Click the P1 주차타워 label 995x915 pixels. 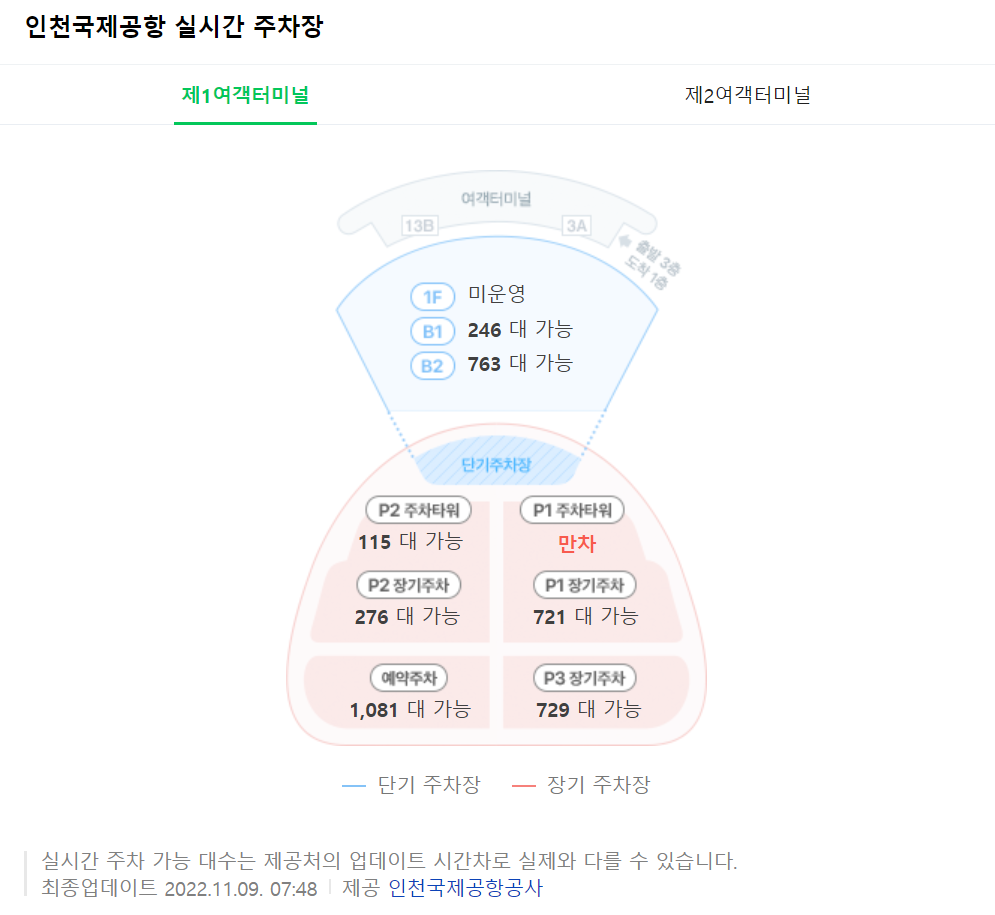point(571,510)
